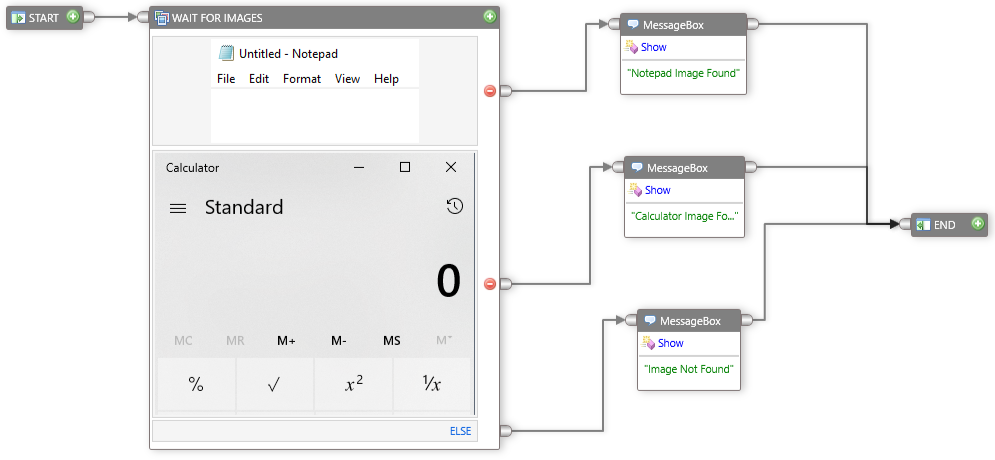995x460 pixels.
Task: Remove the Calculator image with red minus
Action: (489, 284)
